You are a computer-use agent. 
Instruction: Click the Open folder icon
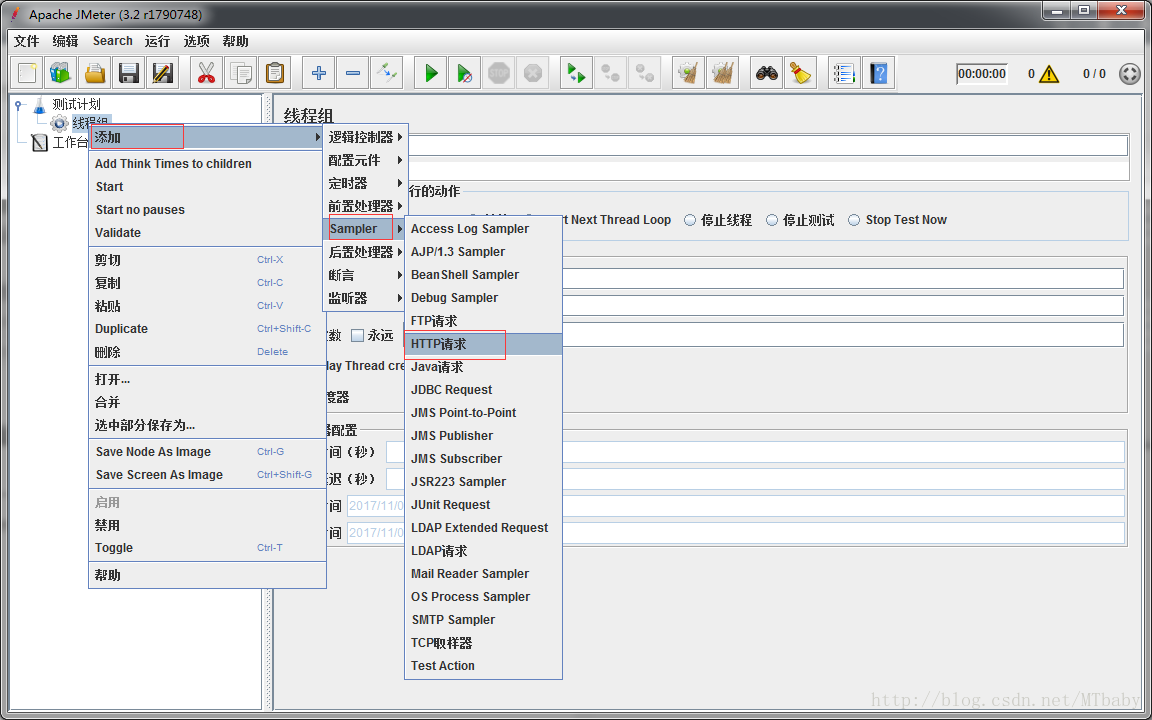[95, 73]
